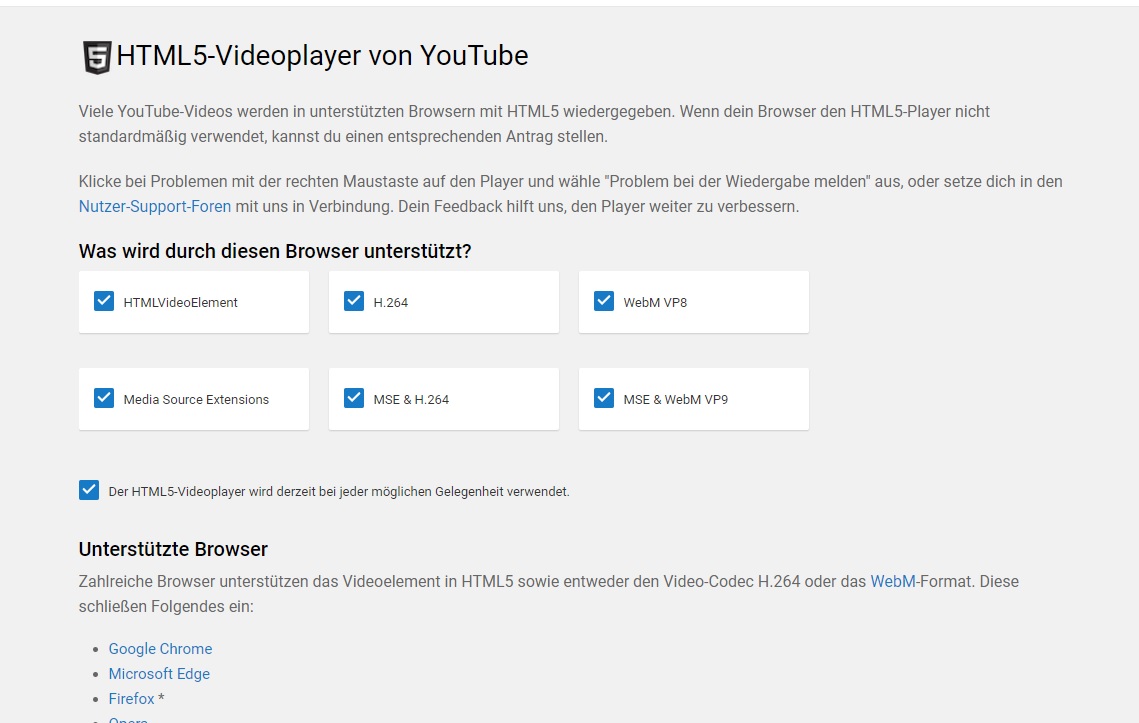Open the WebM format link
Image resolution: width=1139 pixels, height=723 pixels.
tap(893, 581)
